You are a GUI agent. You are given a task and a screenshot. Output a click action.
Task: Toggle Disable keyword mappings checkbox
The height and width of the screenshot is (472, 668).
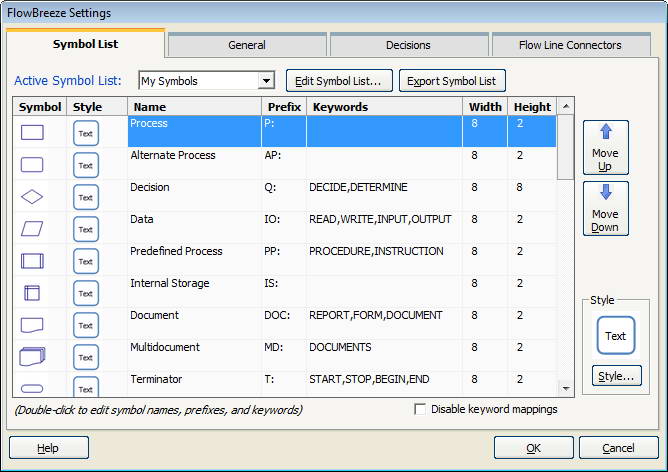click(420, 409)
